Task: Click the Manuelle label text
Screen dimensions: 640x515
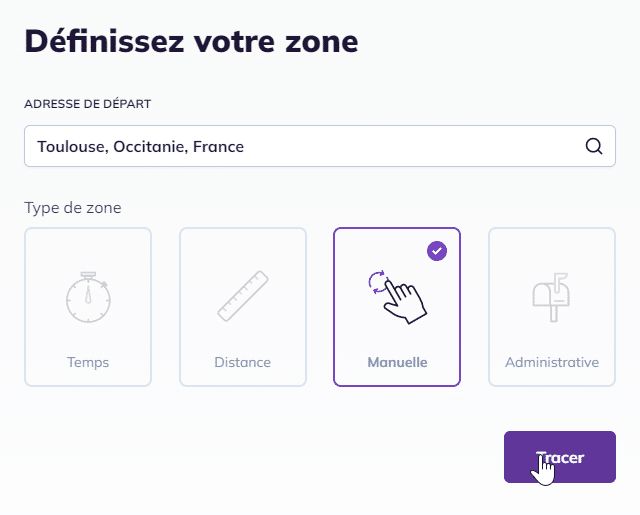Action: tap(397, 362)
